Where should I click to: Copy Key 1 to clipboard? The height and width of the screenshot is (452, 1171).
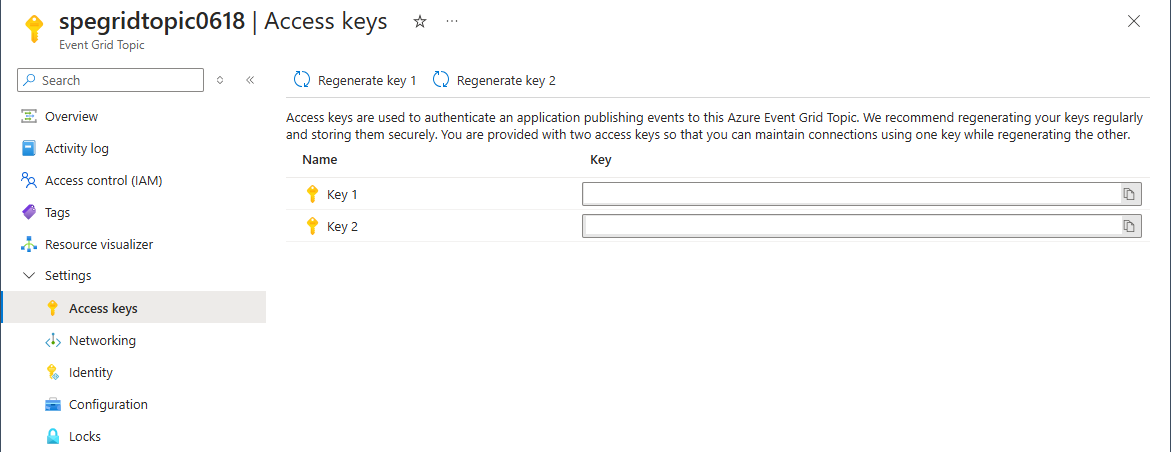click(1128, 194)
